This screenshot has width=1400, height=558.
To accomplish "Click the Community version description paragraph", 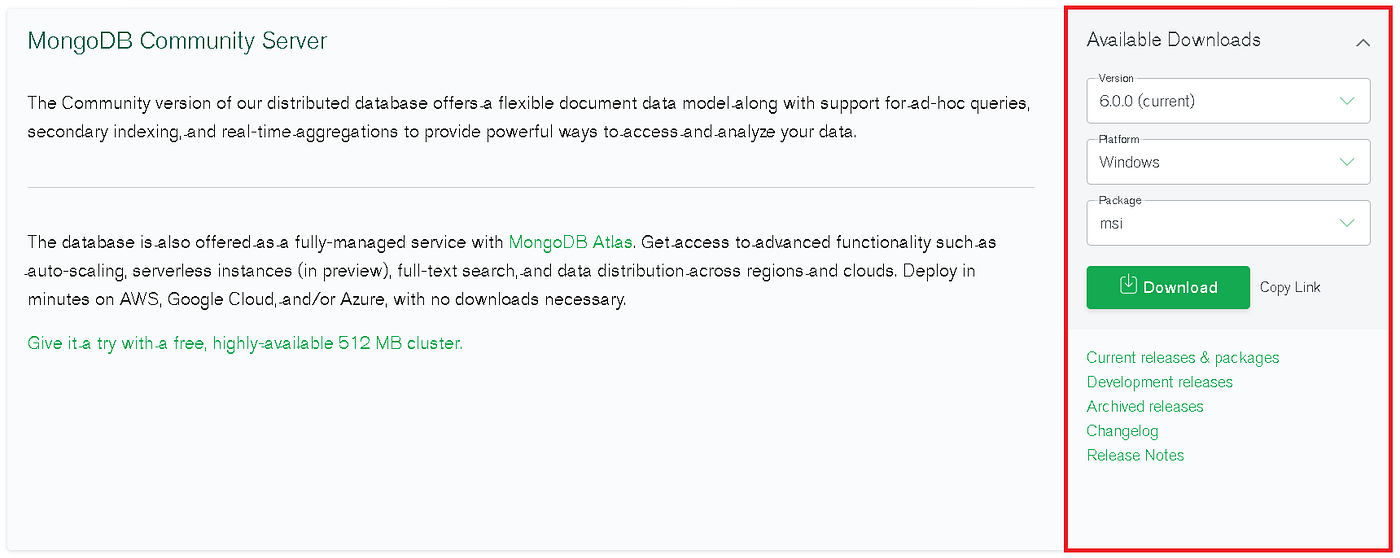I will point(528,117).
